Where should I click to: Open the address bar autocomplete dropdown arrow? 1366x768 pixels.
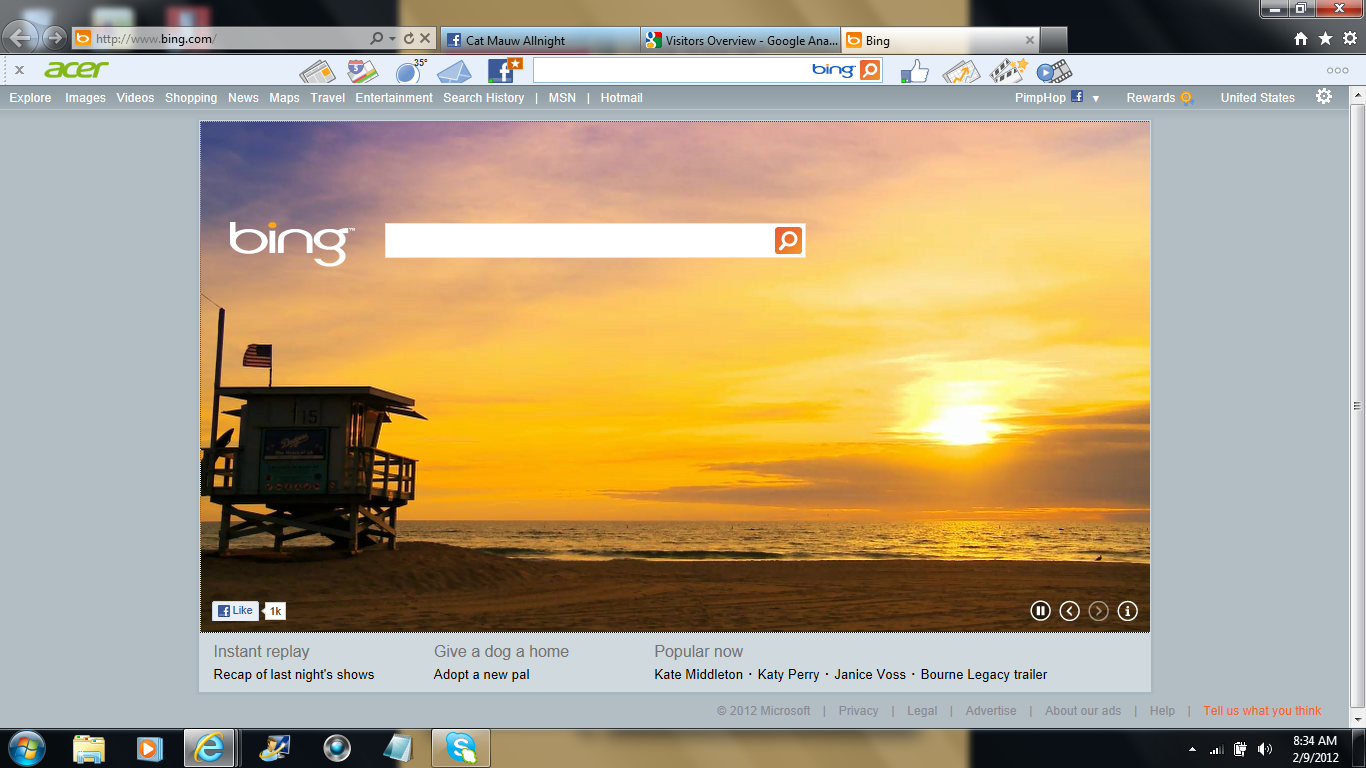point(392,39)
